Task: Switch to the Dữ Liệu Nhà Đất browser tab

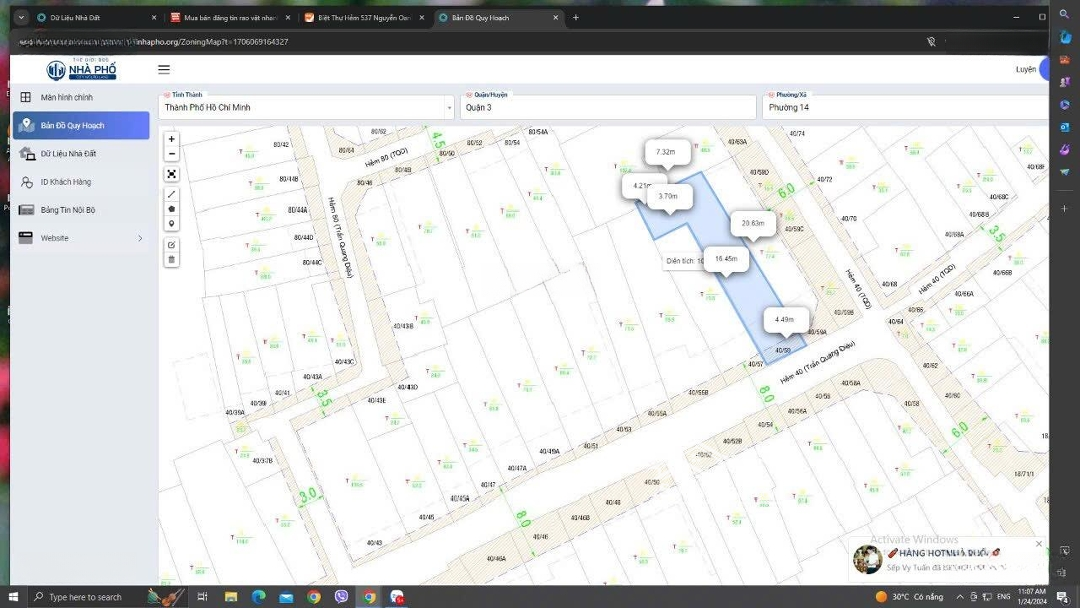Action: coord(95,18)
